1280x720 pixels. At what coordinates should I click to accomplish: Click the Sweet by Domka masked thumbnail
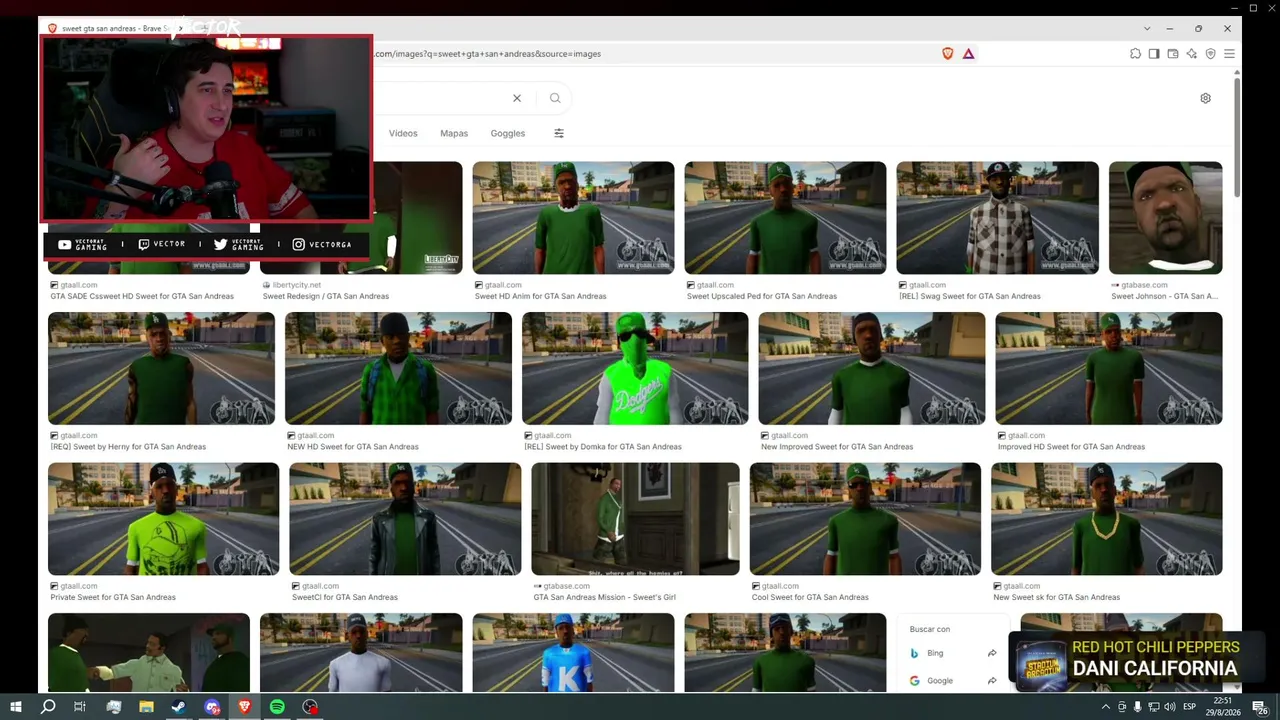pos(635,369)
